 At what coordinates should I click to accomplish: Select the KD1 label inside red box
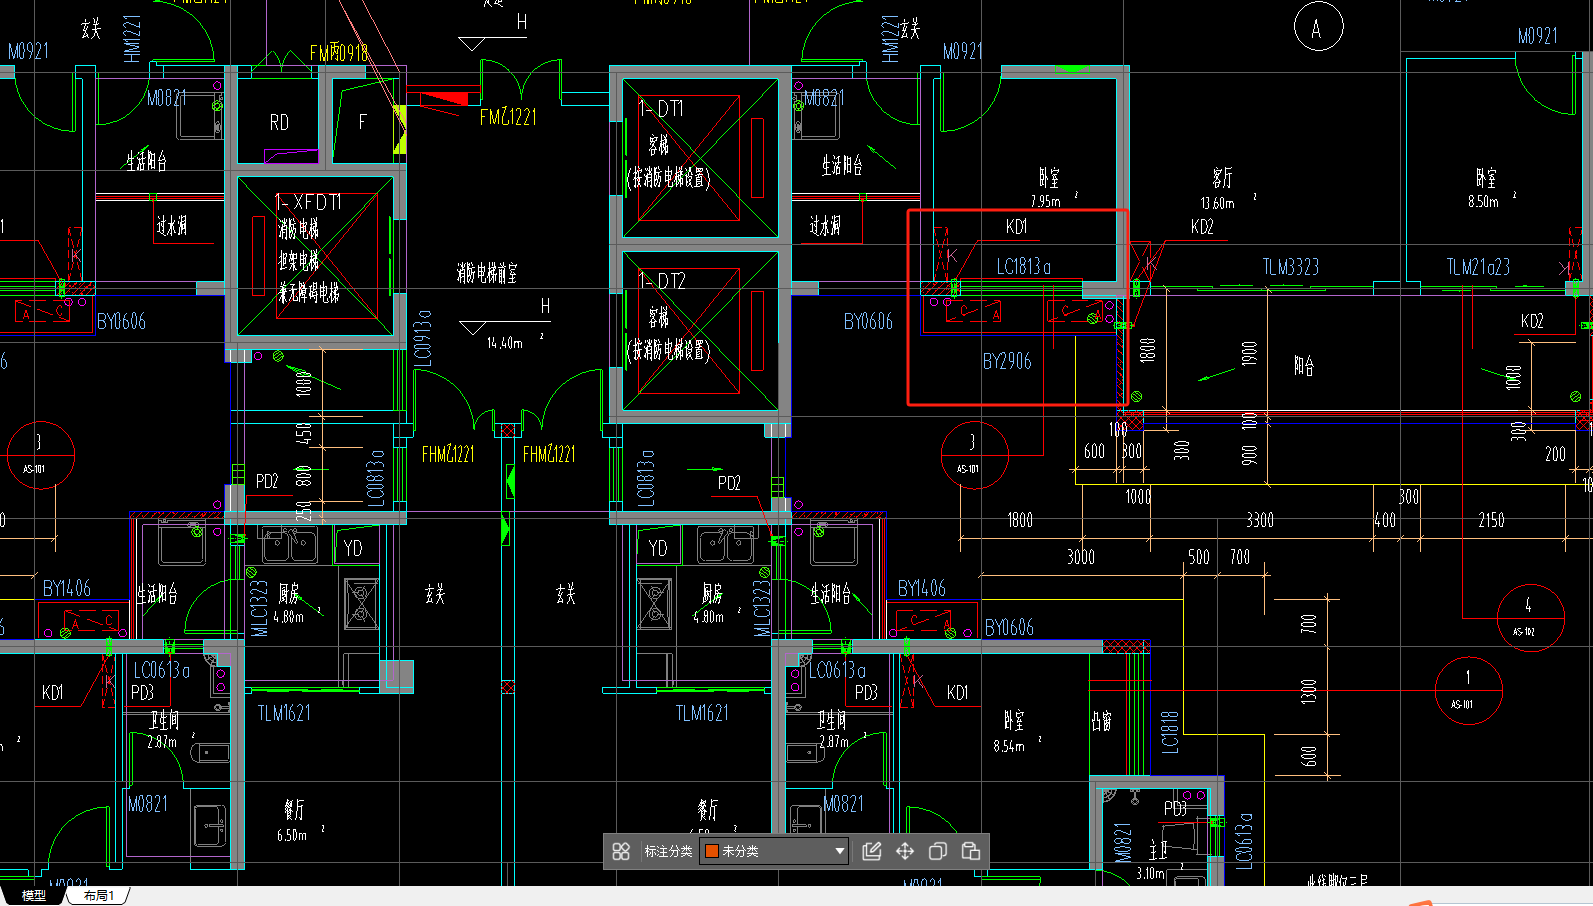tap(1016, 227)
